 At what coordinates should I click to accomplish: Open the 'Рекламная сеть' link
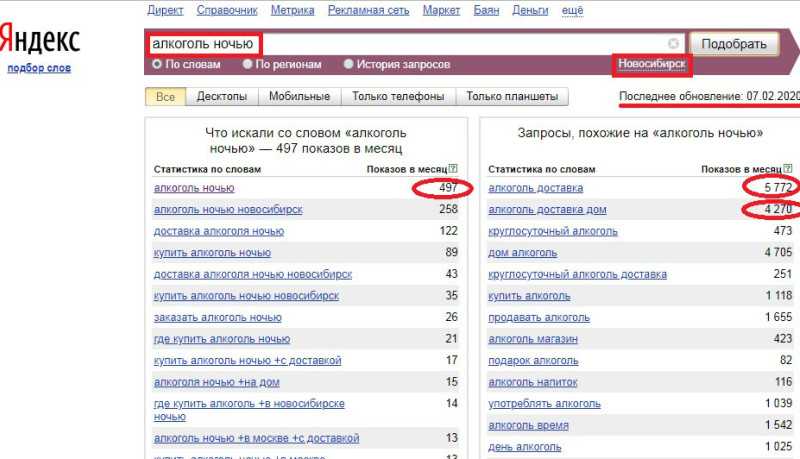click(368, 10)
